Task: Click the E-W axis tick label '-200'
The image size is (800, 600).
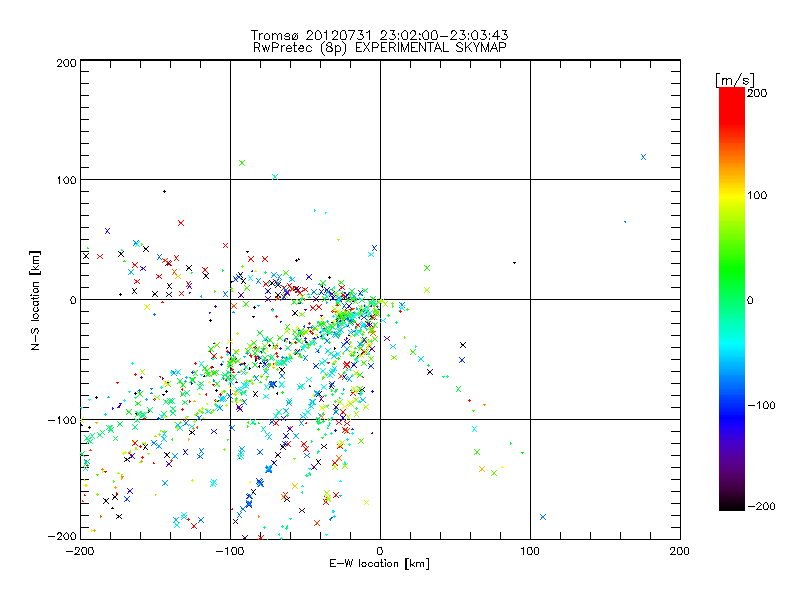Action: coord(80,551)
